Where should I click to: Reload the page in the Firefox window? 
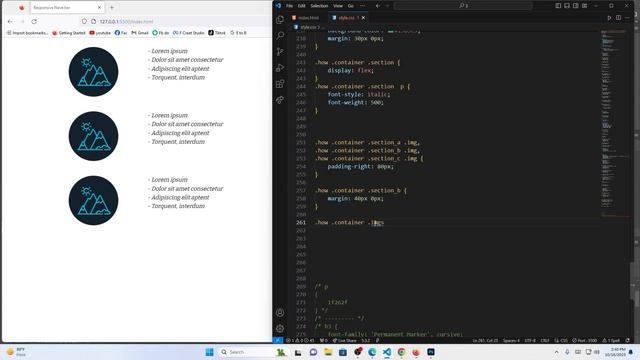click(x=34, y=21)
